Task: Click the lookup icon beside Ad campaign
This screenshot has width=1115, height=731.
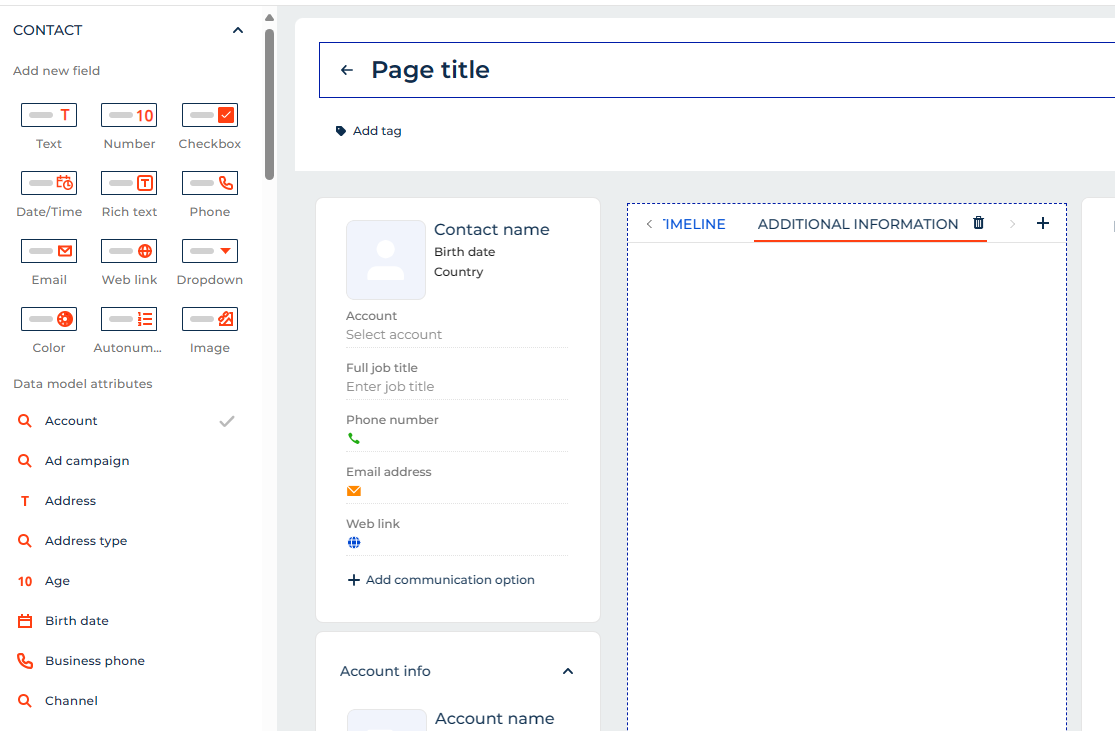Action: pos(25,461)
